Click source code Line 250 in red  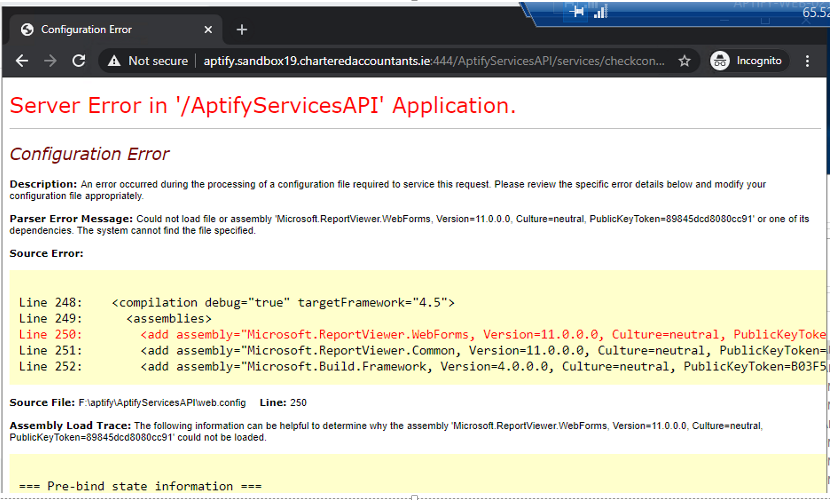(422, 334)
